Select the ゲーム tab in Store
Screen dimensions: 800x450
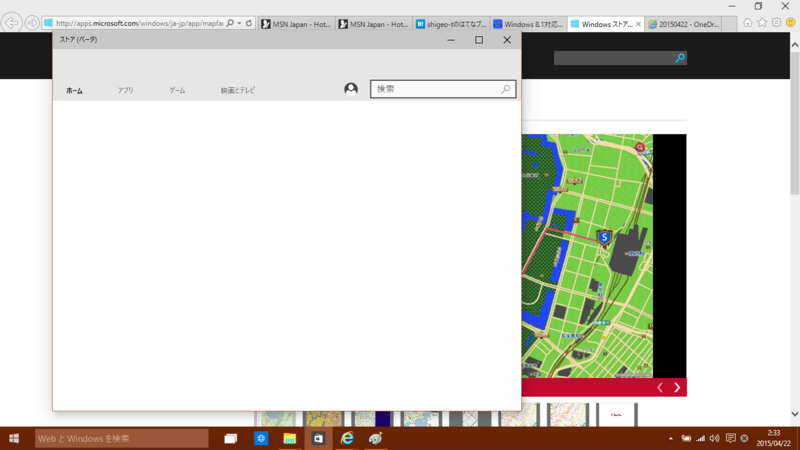[x=177, y=90]
